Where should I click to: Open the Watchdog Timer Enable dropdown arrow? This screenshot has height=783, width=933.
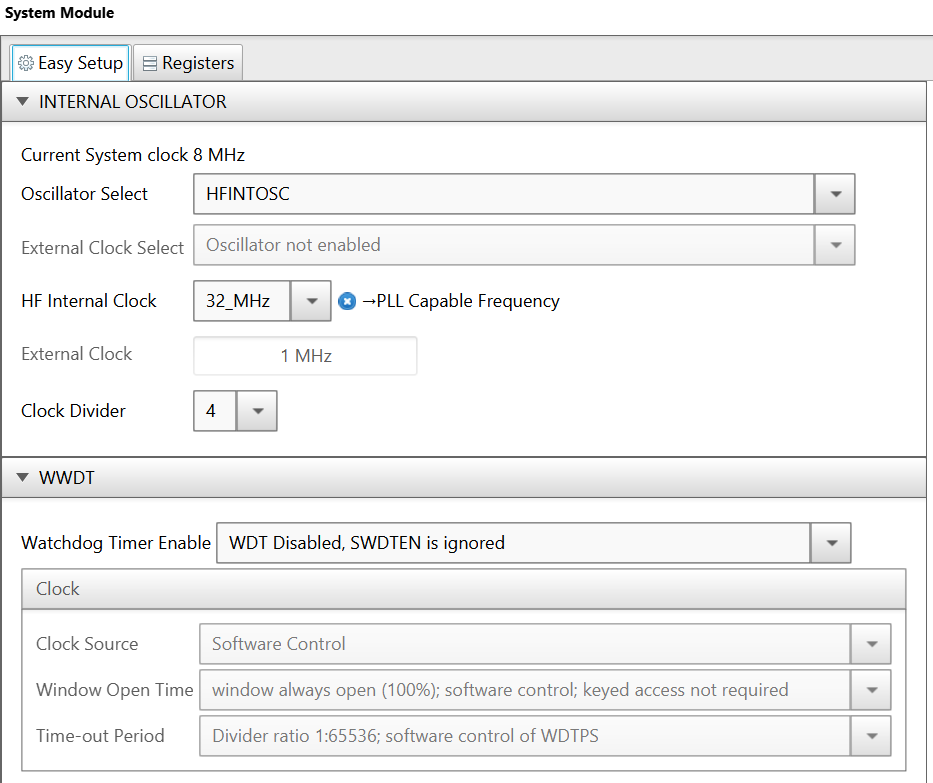(831, 543)
